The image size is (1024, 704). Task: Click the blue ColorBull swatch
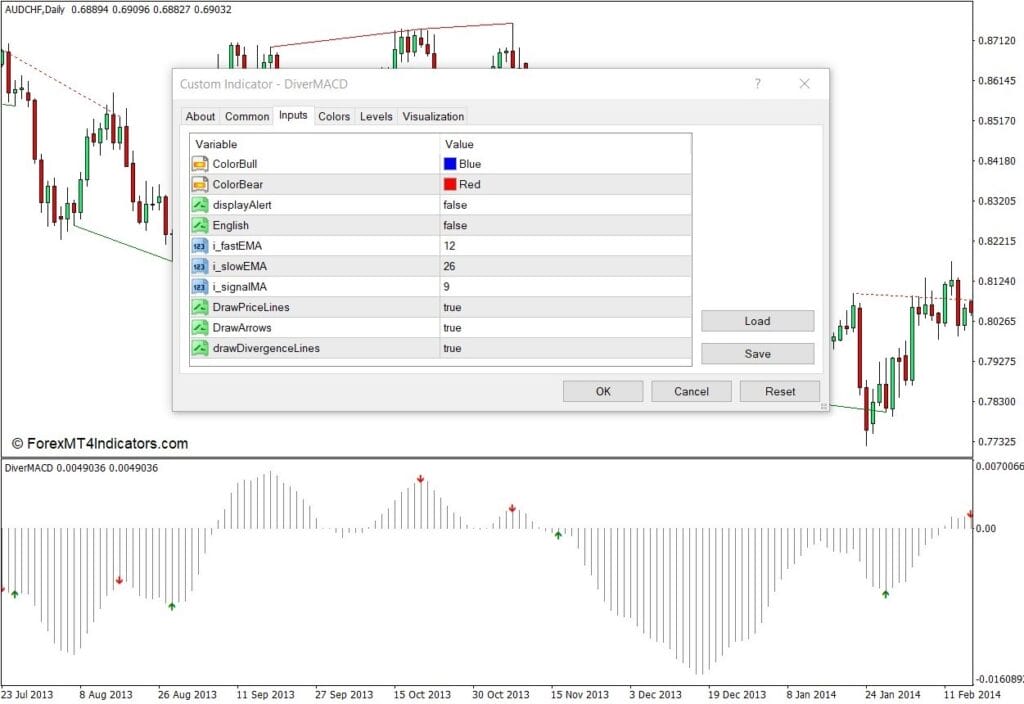(x=450, y=164)
